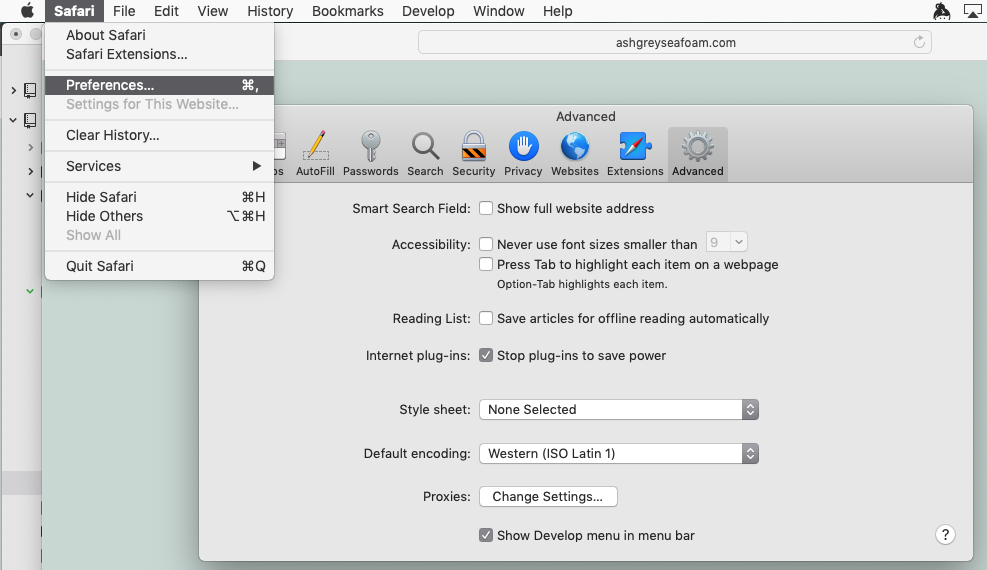Screen dimensions: 987x570
Task: Click the AirPlay display icon in menu bar
Action: click(x=973, y=11)
